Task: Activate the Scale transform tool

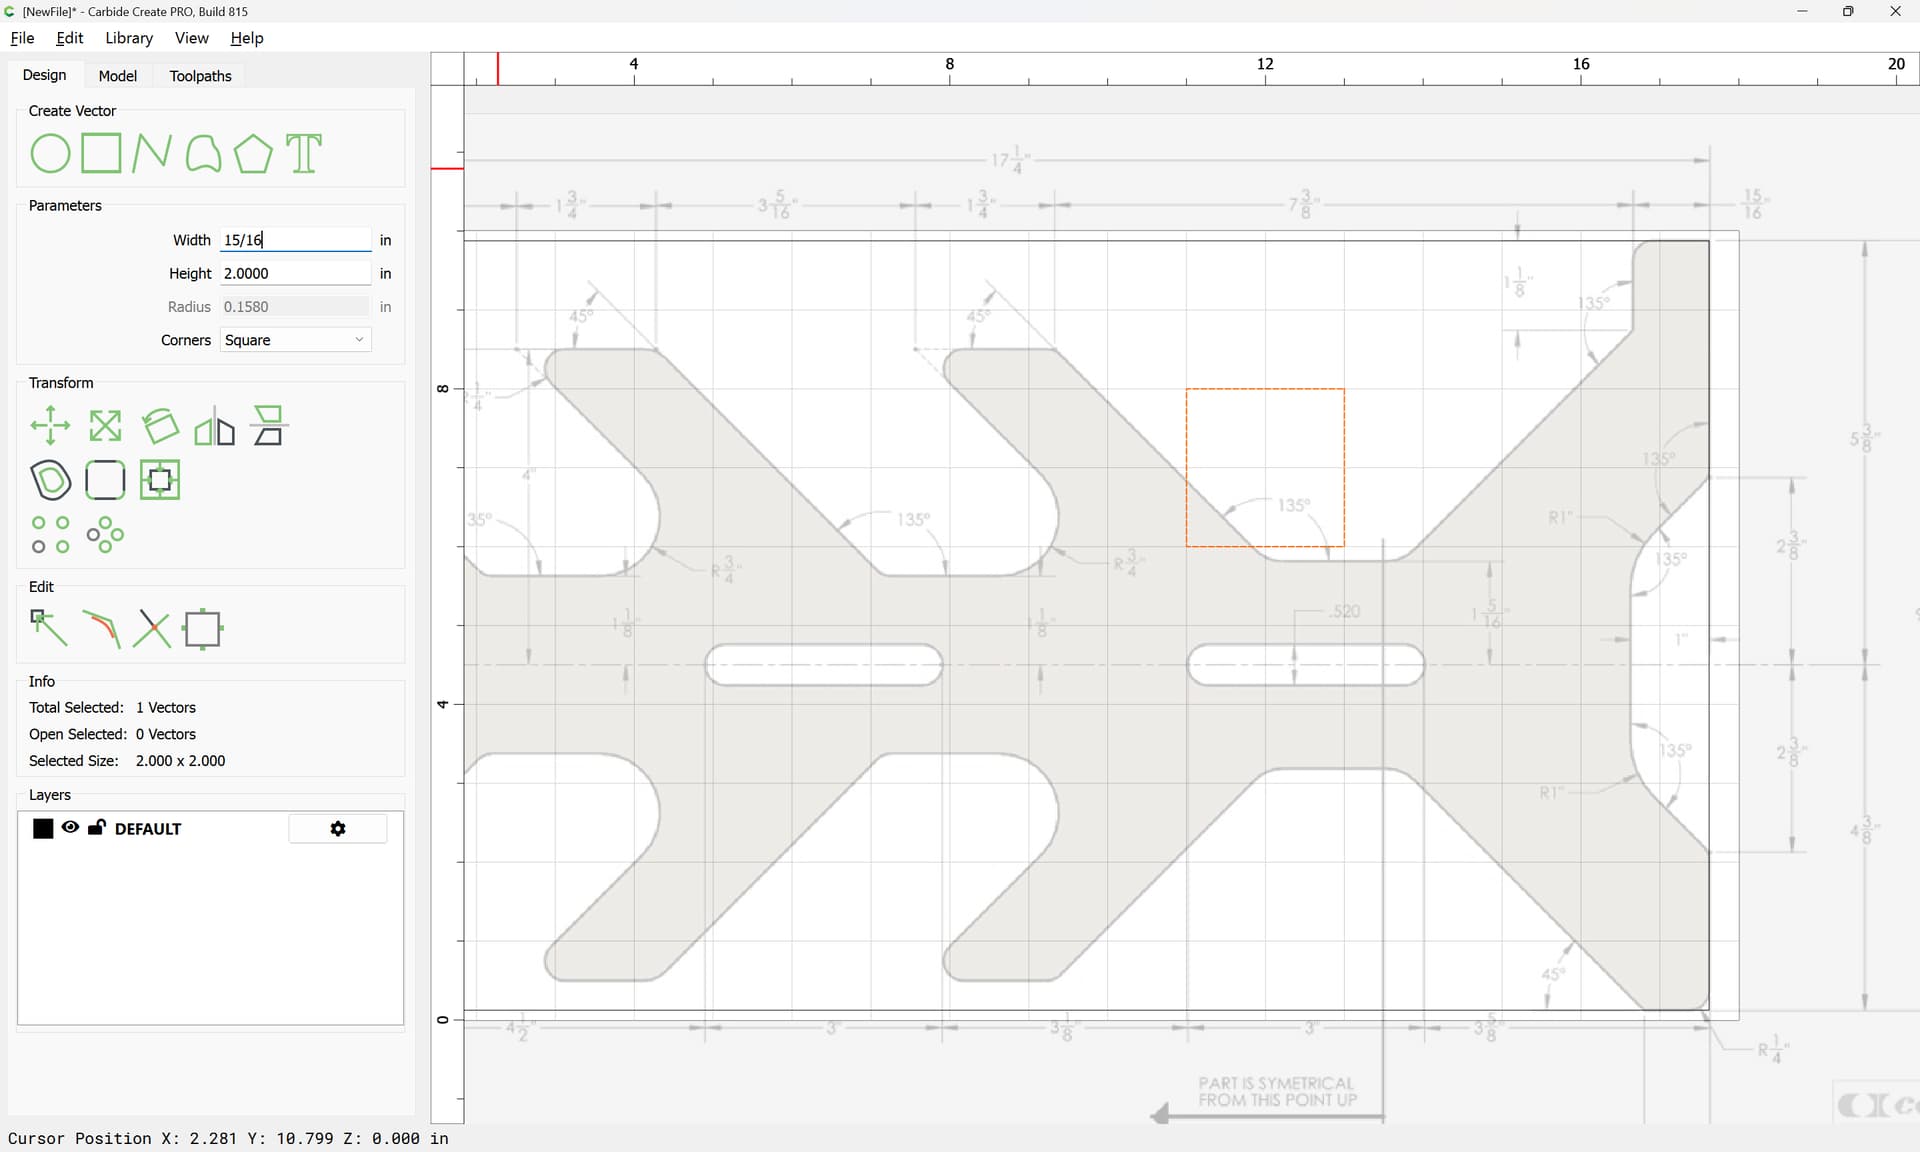Action: [x=105, y=426]
